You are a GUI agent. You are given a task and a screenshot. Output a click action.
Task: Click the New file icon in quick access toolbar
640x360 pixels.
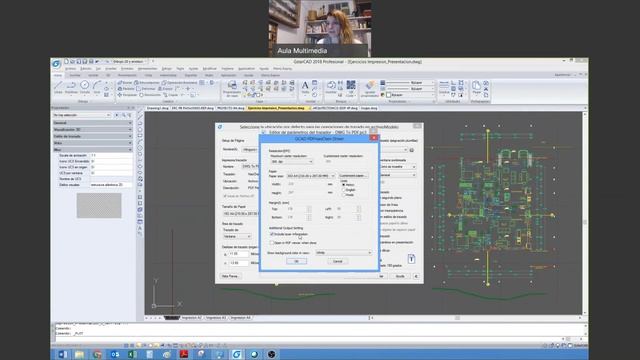(66, 62)
